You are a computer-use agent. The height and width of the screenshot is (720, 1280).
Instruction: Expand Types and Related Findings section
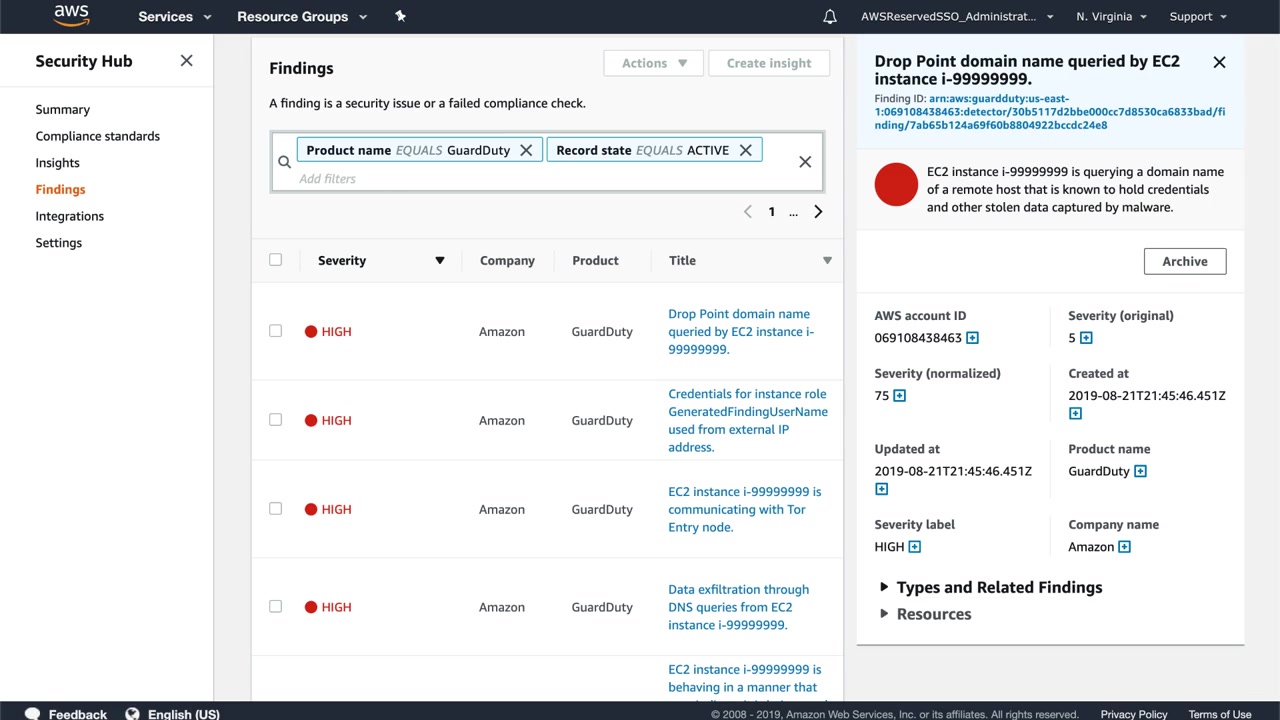pyautogui.click(x=884, y=587)
